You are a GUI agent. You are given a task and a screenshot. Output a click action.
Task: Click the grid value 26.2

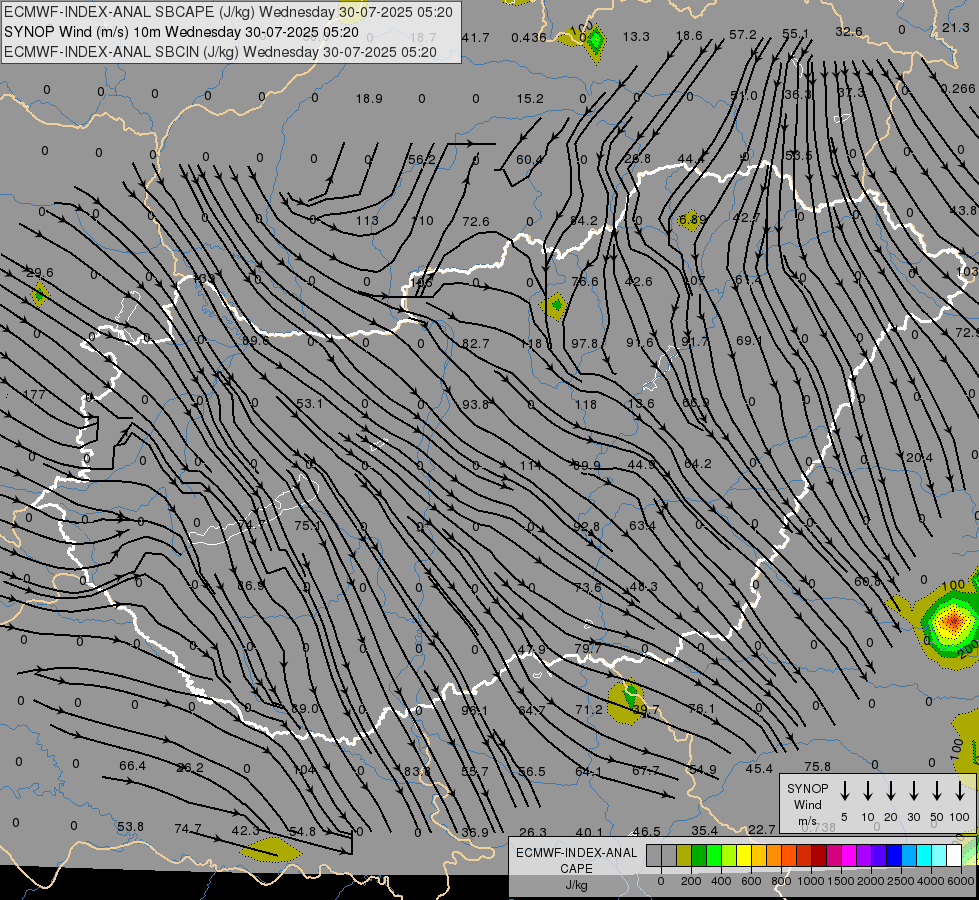[x=190, y=768]
